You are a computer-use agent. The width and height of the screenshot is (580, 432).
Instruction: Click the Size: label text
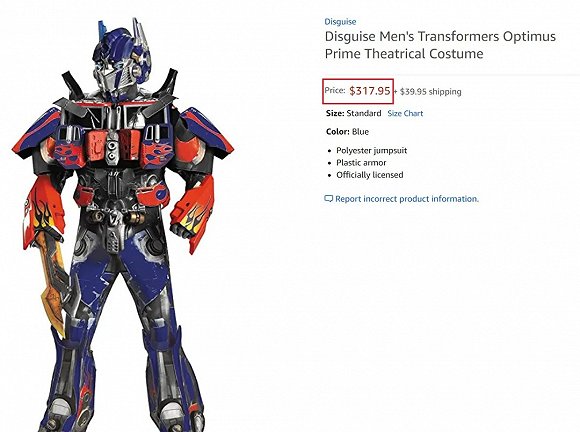tap(335, 113)
